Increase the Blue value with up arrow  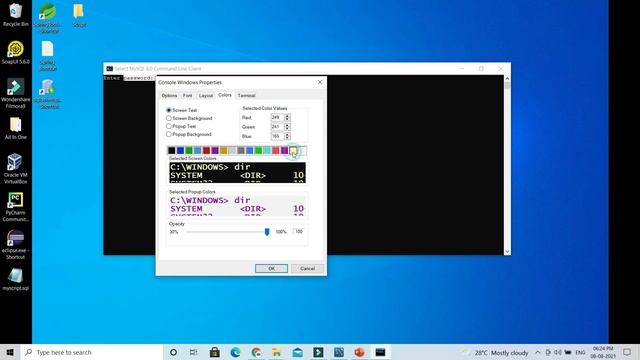(287, 134)
